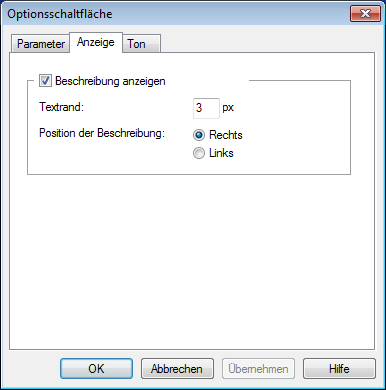386x390 pixels.
Task: Click the 'px' unit label
Action: pos(228,108)
